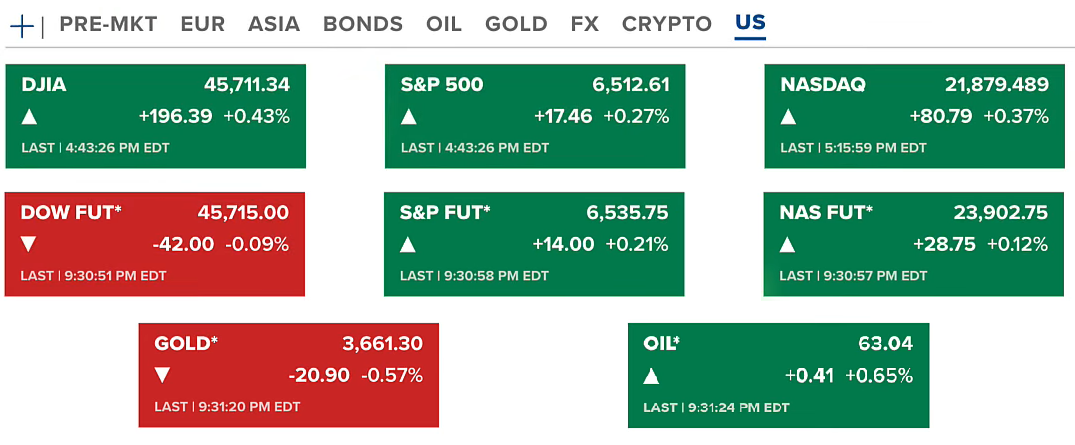1075x445 pixels.
Task: Click the S&P FUT up arrow icon
Action: (x=408, y=244)
